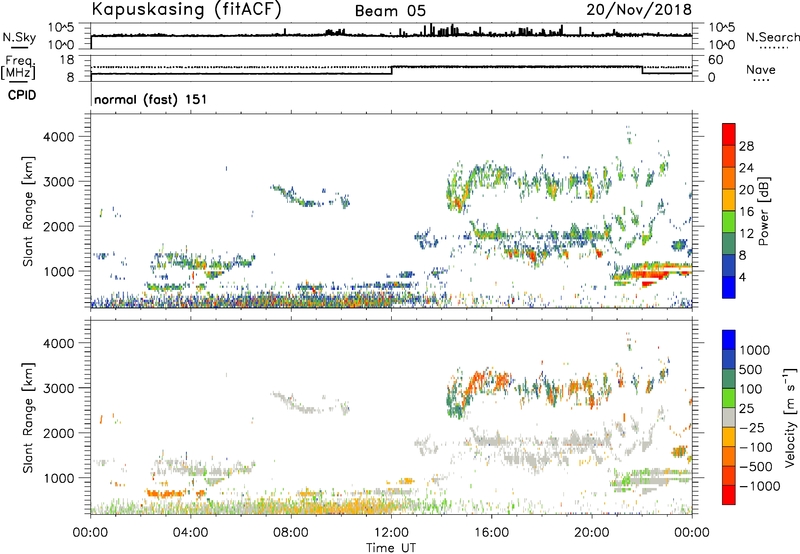This screenshot has height=554, width=800.
Task: Click the blue bottom of power colorbar
Action: [729, 289]
